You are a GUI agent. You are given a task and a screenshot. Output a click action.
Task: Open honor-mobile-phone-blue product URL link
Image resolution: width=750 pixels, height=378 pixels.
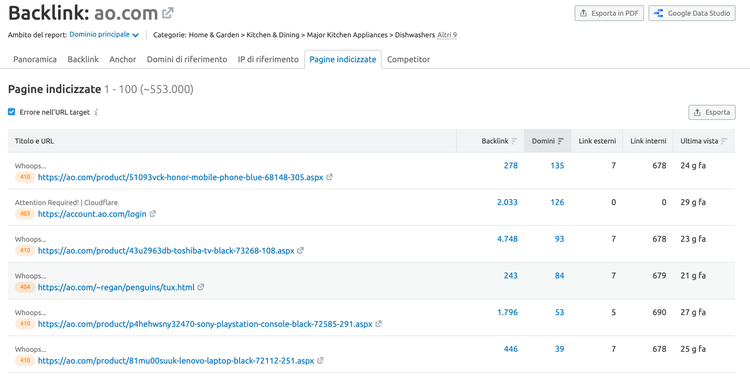pyautogui.click(x=180, y=177)
